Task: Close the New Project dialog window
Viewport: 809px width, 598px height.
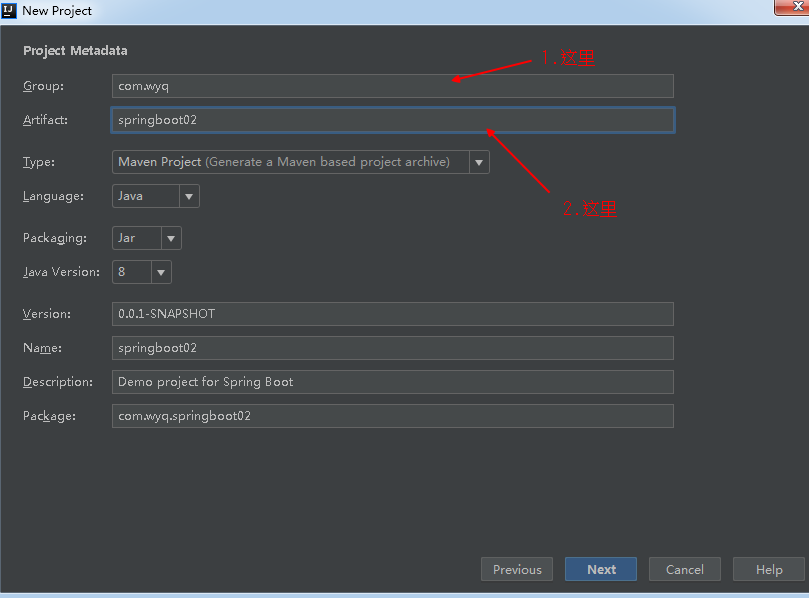Action: (x=793, y=7)
